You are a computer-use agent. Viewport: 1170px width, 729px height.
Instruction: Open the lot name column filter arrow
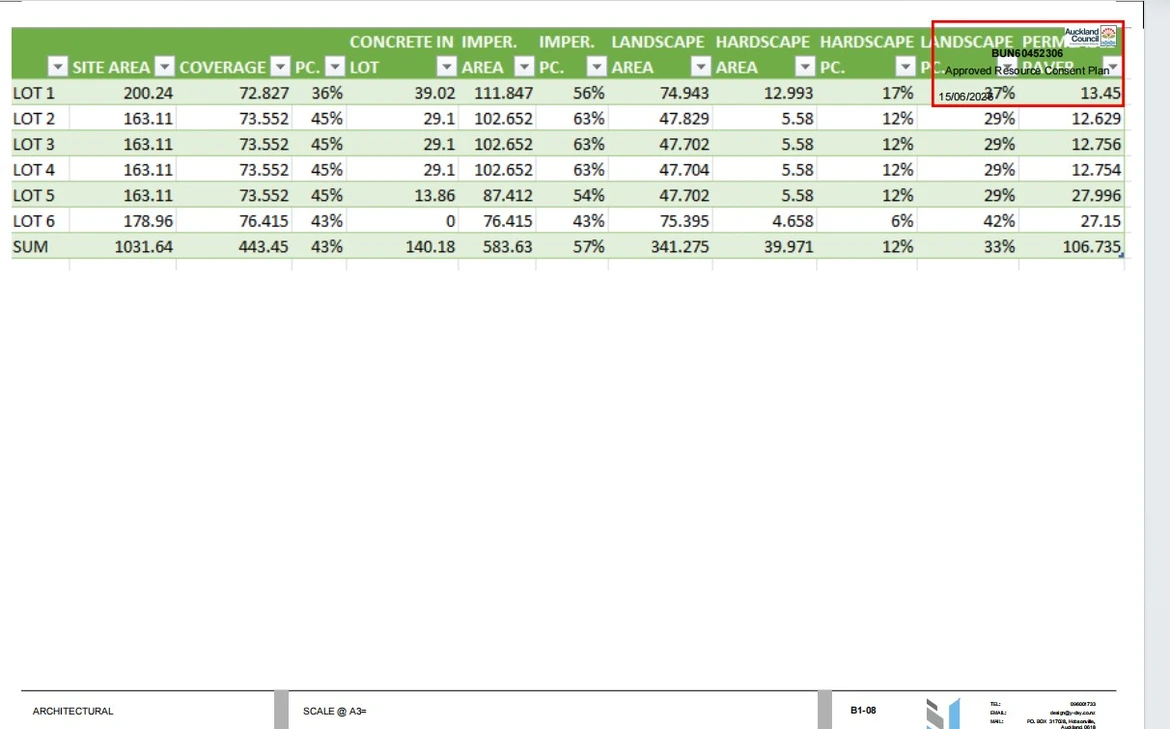(x=57, y=67)
